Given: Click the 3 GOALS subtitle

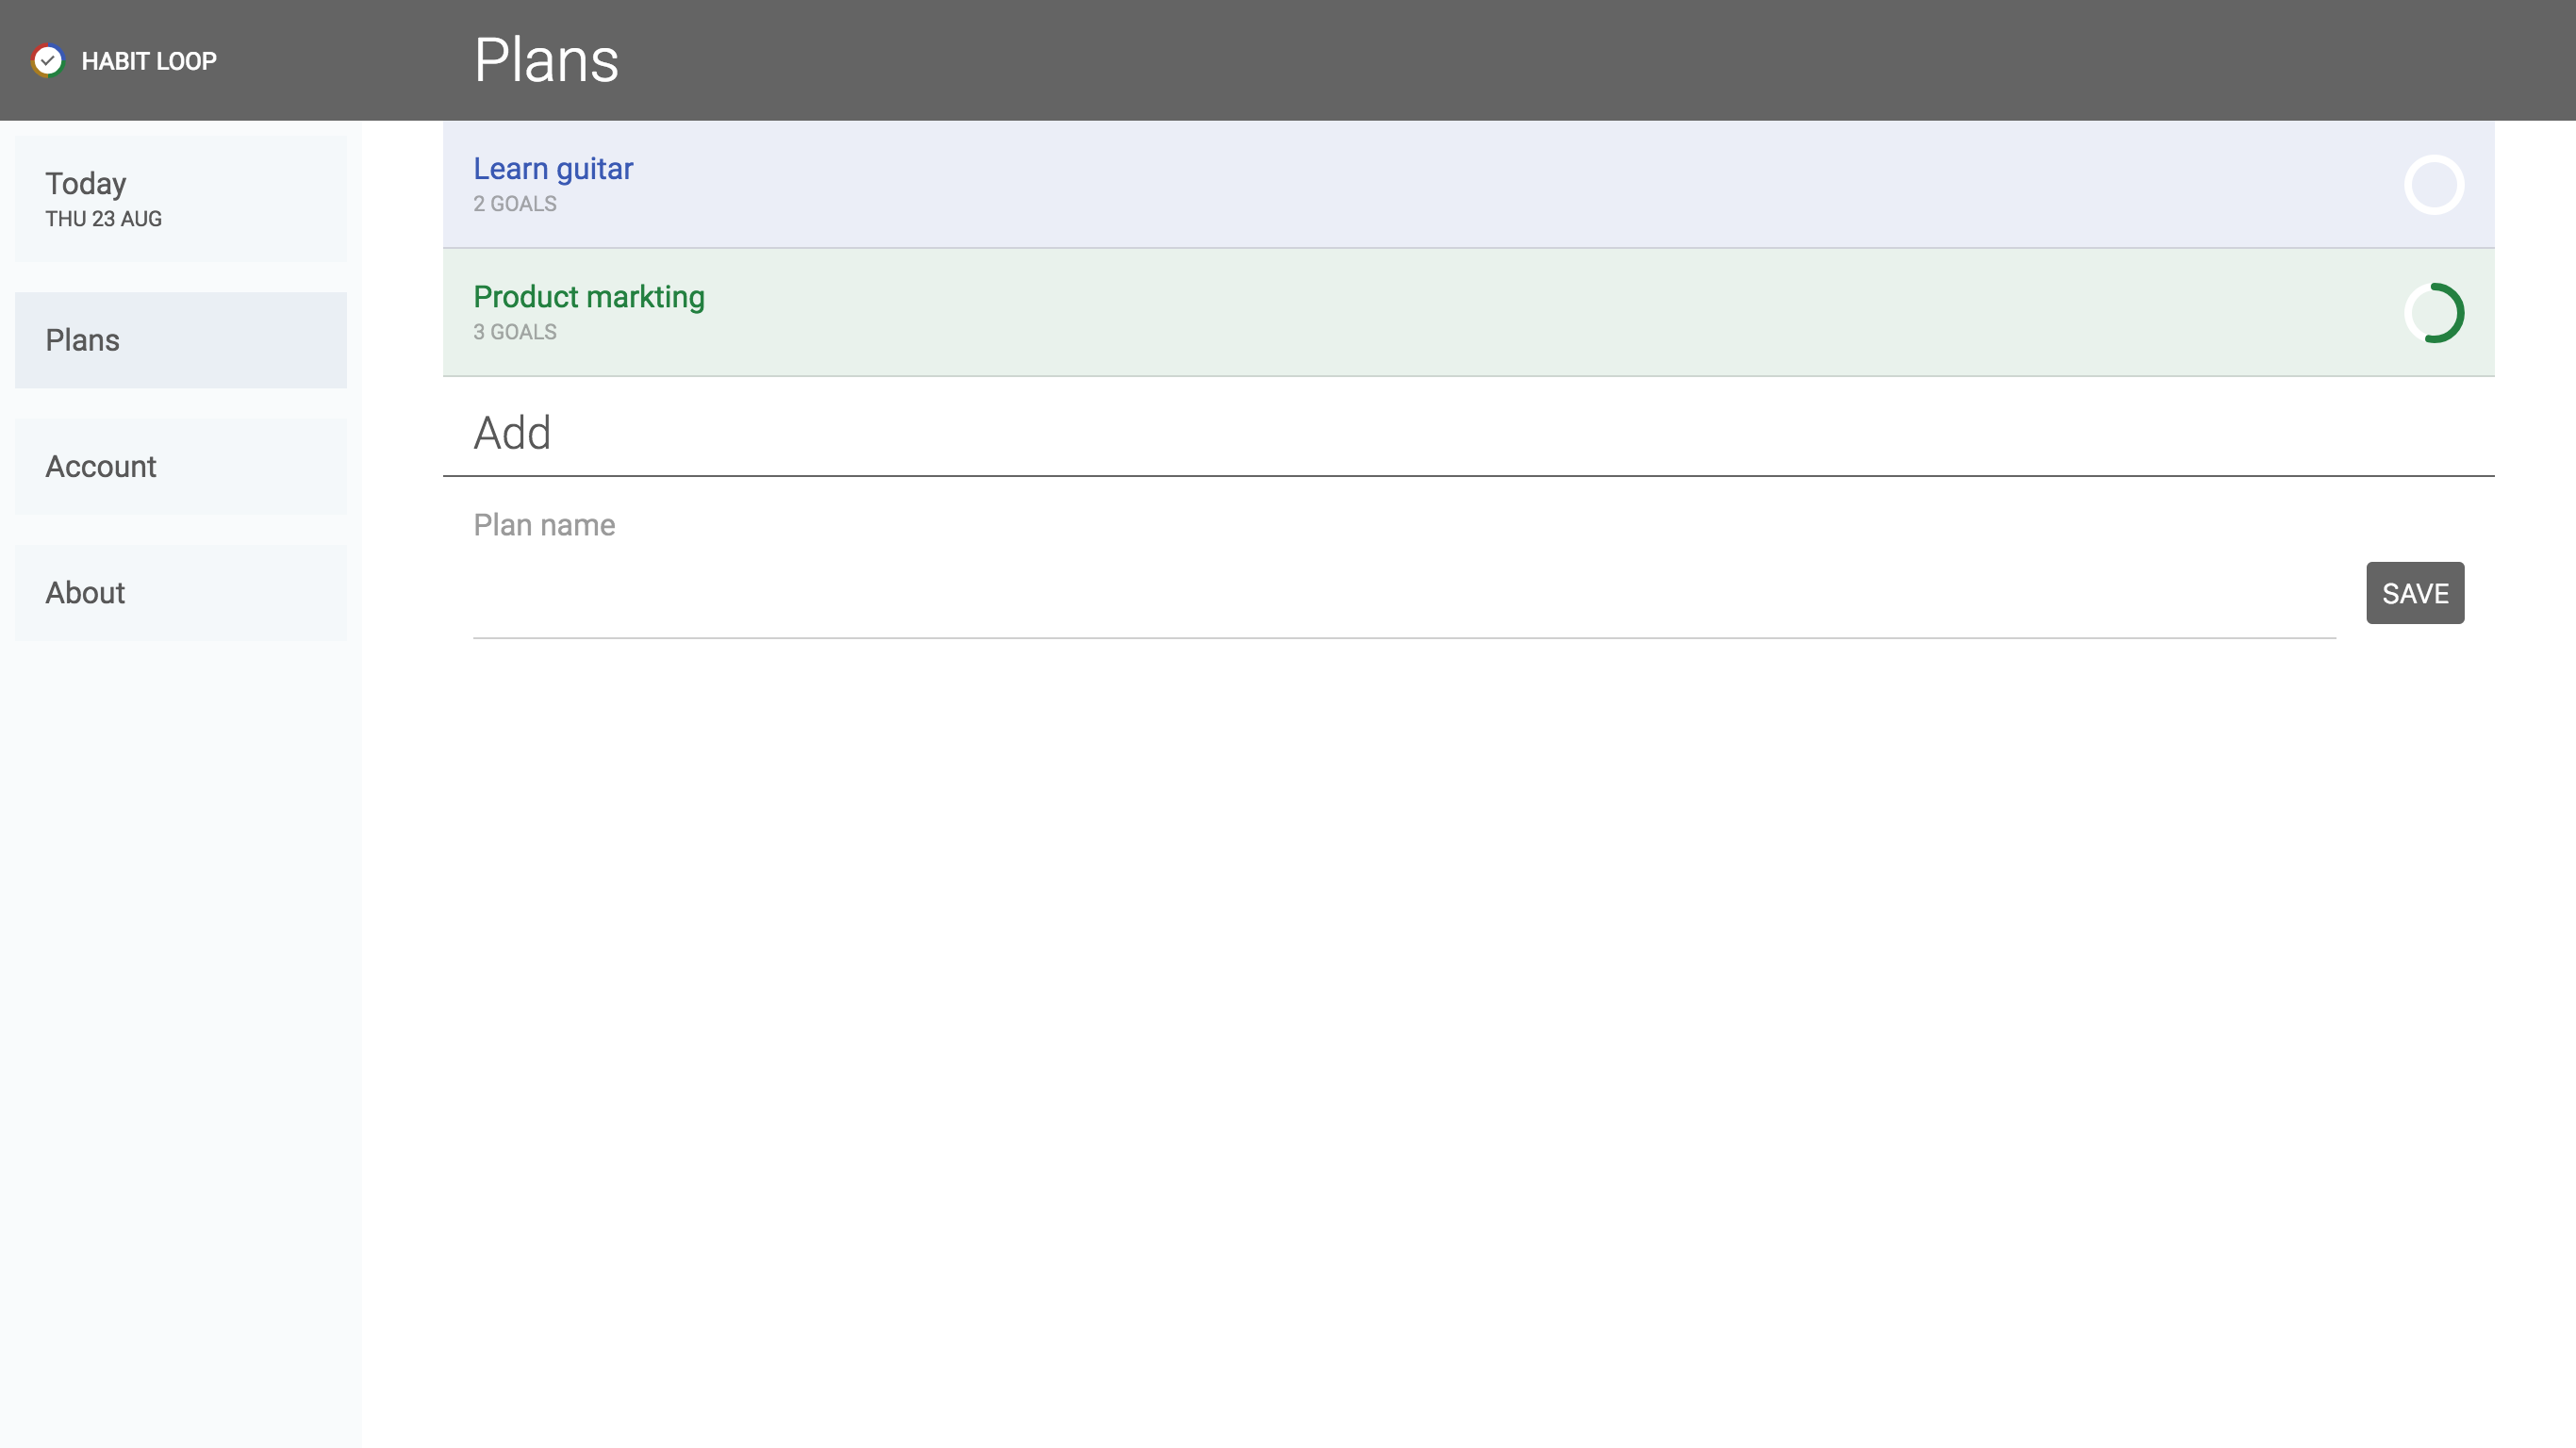Looking at the screenshot, I should click(x=515, y=332).
